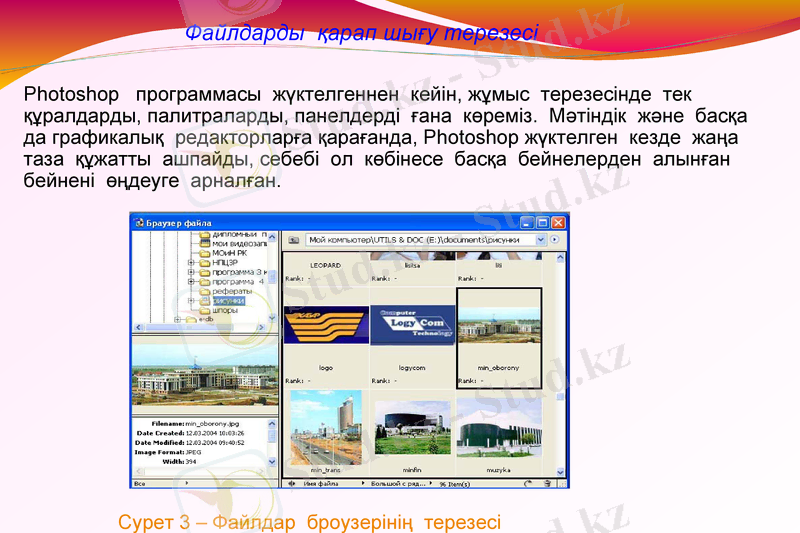Select the 'muzyka' thumbnail image
The height and width of the screenshot is (533, 800).
[499, 427]
